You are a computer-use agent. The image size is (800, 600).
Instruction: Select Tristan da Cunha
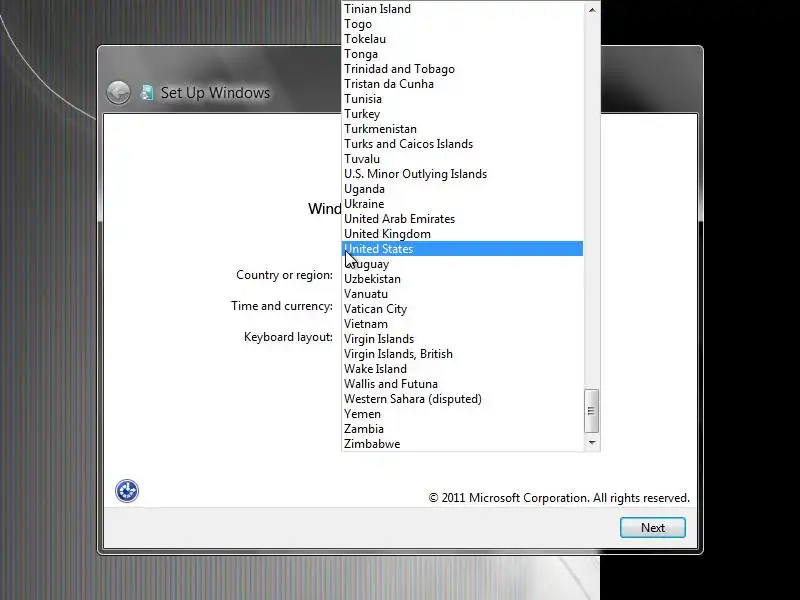click(x=462, y=84)
